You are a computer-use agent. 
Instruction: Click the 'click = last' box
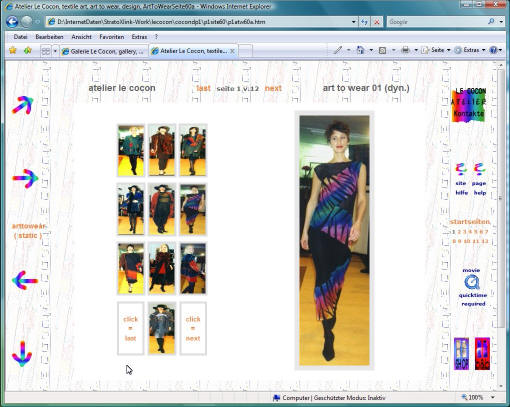pos(130,328)
